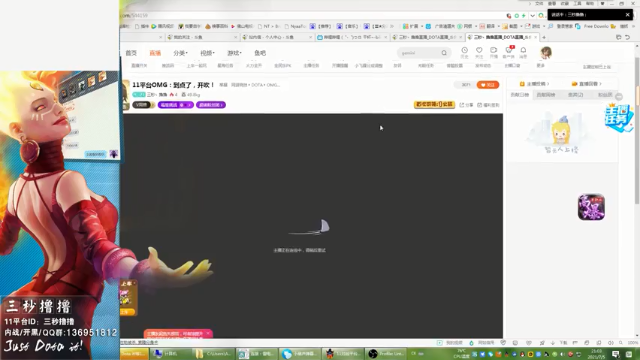640x360 pixels.
Task: Click the taskbar clock
Action: click(x=596, y=354)
